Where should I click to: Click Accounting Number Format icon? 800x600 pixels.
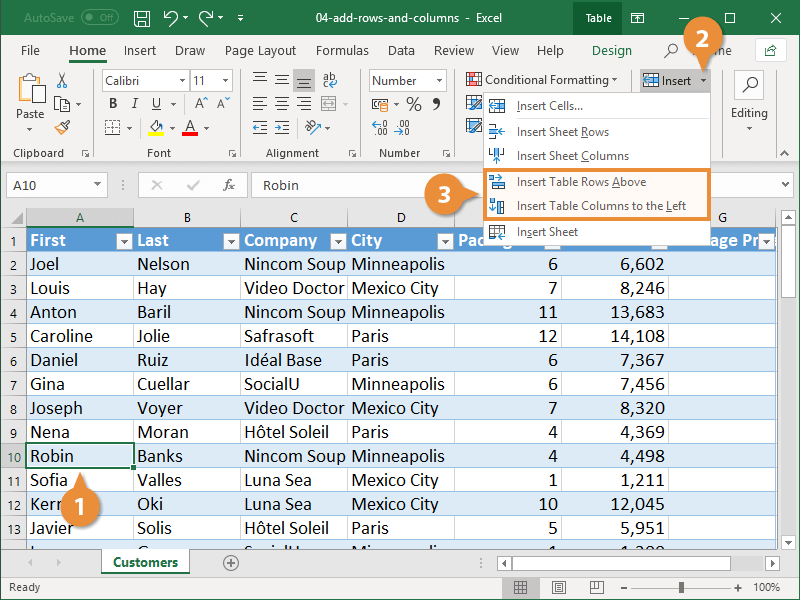tap(380, 105)
